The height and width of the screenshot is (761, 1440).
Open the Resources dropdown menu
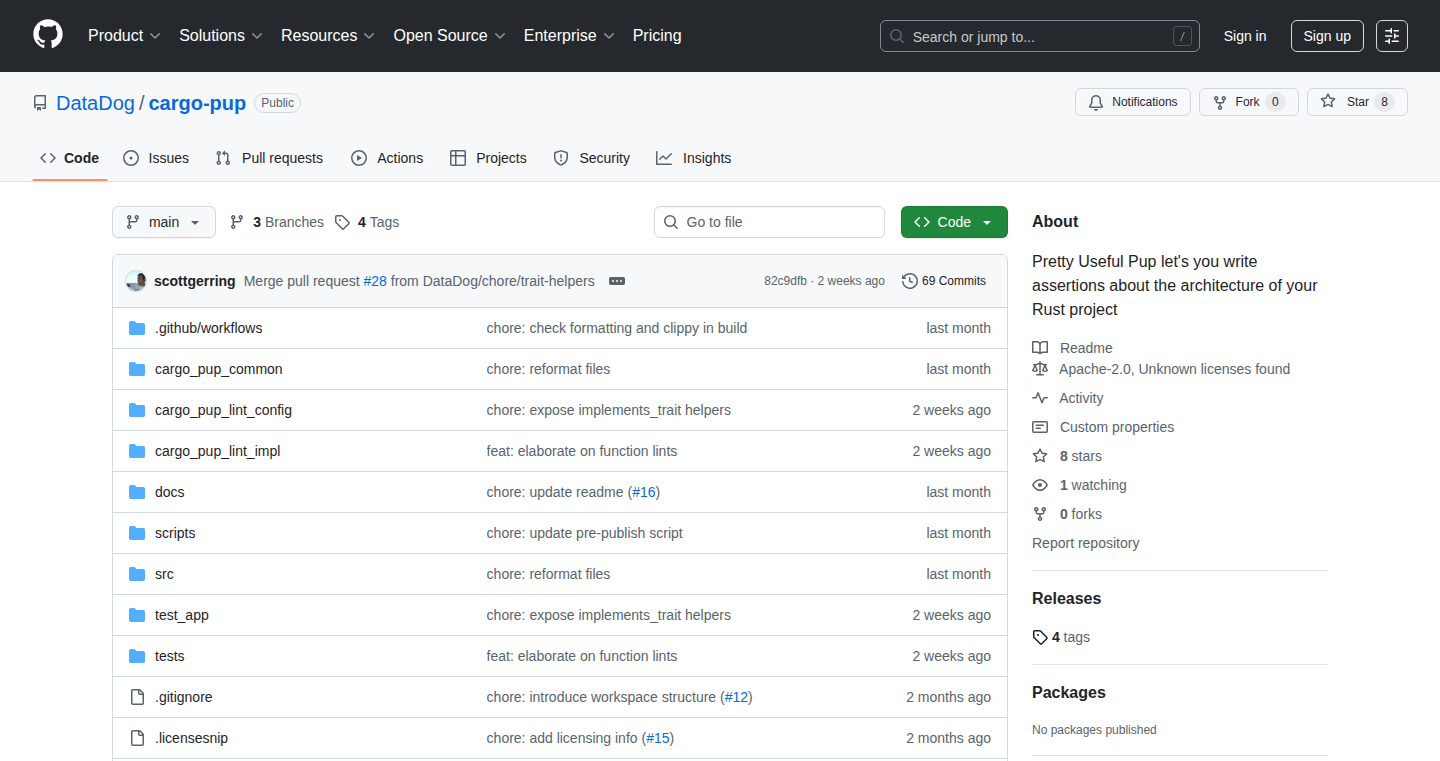[328, 35]
